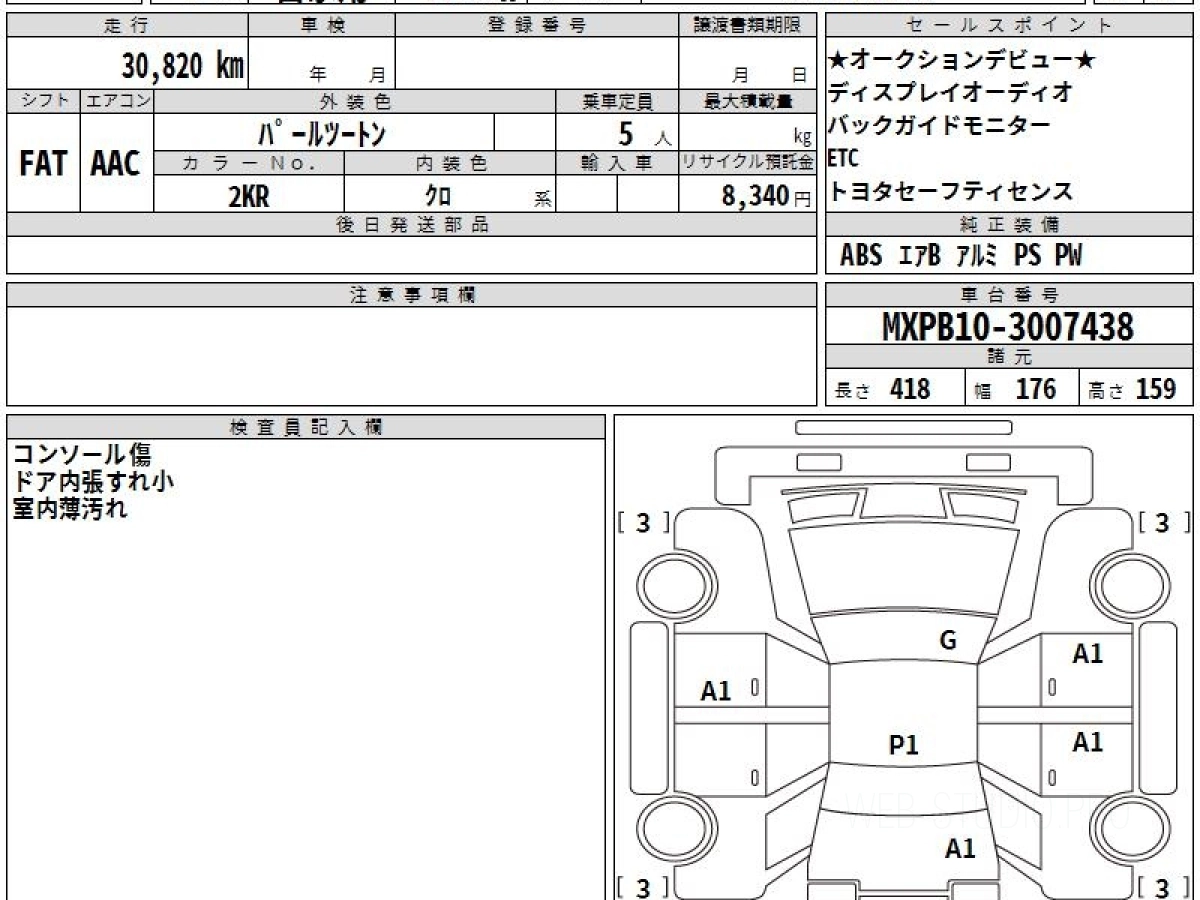Select the 後日発送部品 header
Viewport: 1200px width, 900px height.
pyautogui.click(x=411, y=225)
